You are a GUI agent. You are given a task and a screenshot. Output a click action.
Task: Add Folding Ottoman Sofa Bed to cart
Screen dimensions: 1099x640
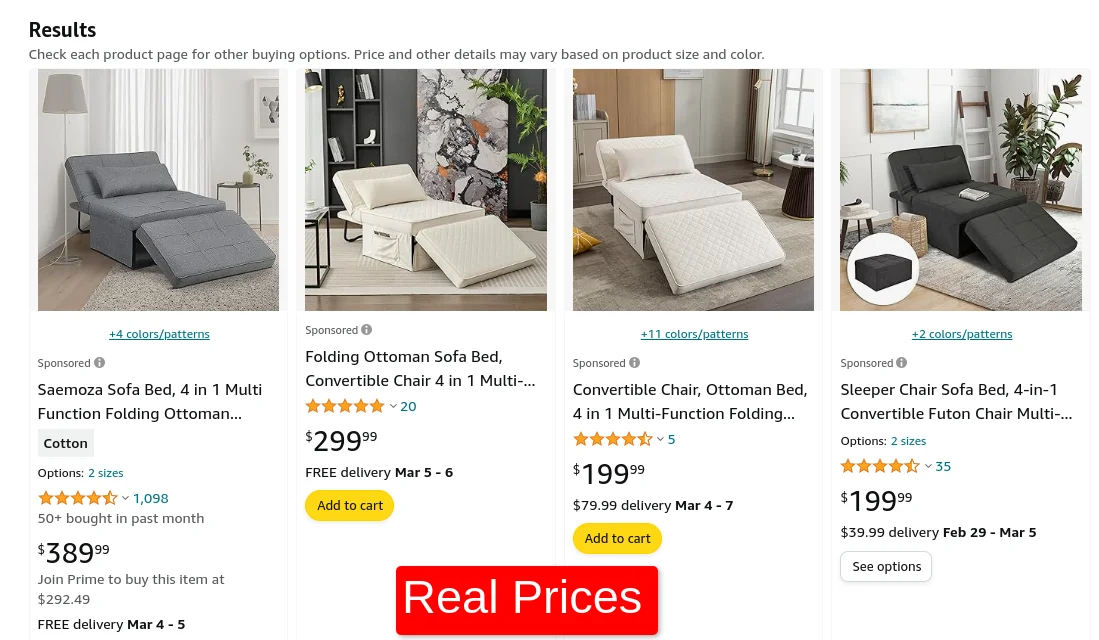pos(349,505)
